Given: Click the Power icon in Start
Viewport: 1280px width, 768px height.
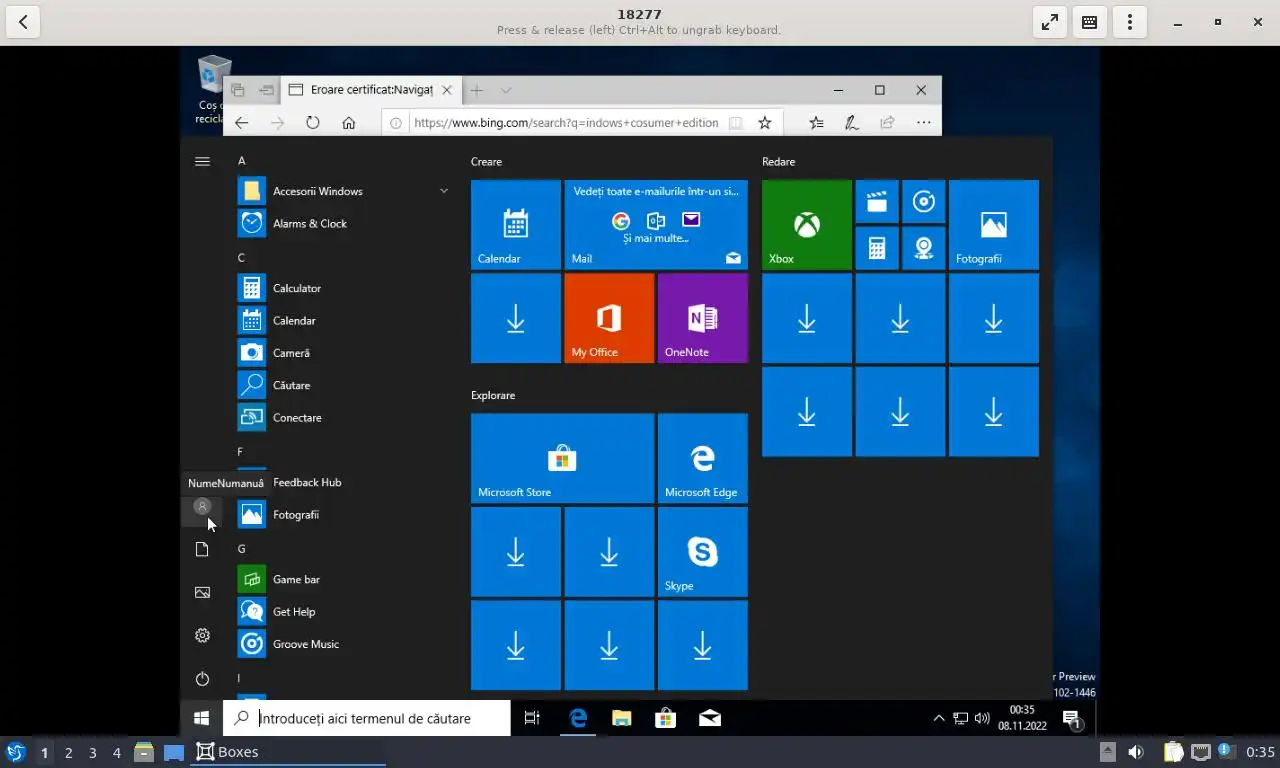Looking at the screenshot, I should [x=202, y=679].
